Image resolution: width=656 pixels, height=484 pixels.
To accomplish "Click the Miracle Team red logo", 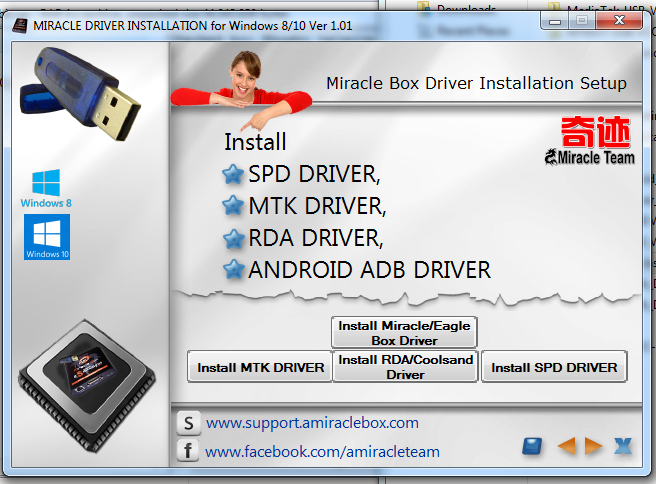I will pyautogui.click(x=590, y=141).
